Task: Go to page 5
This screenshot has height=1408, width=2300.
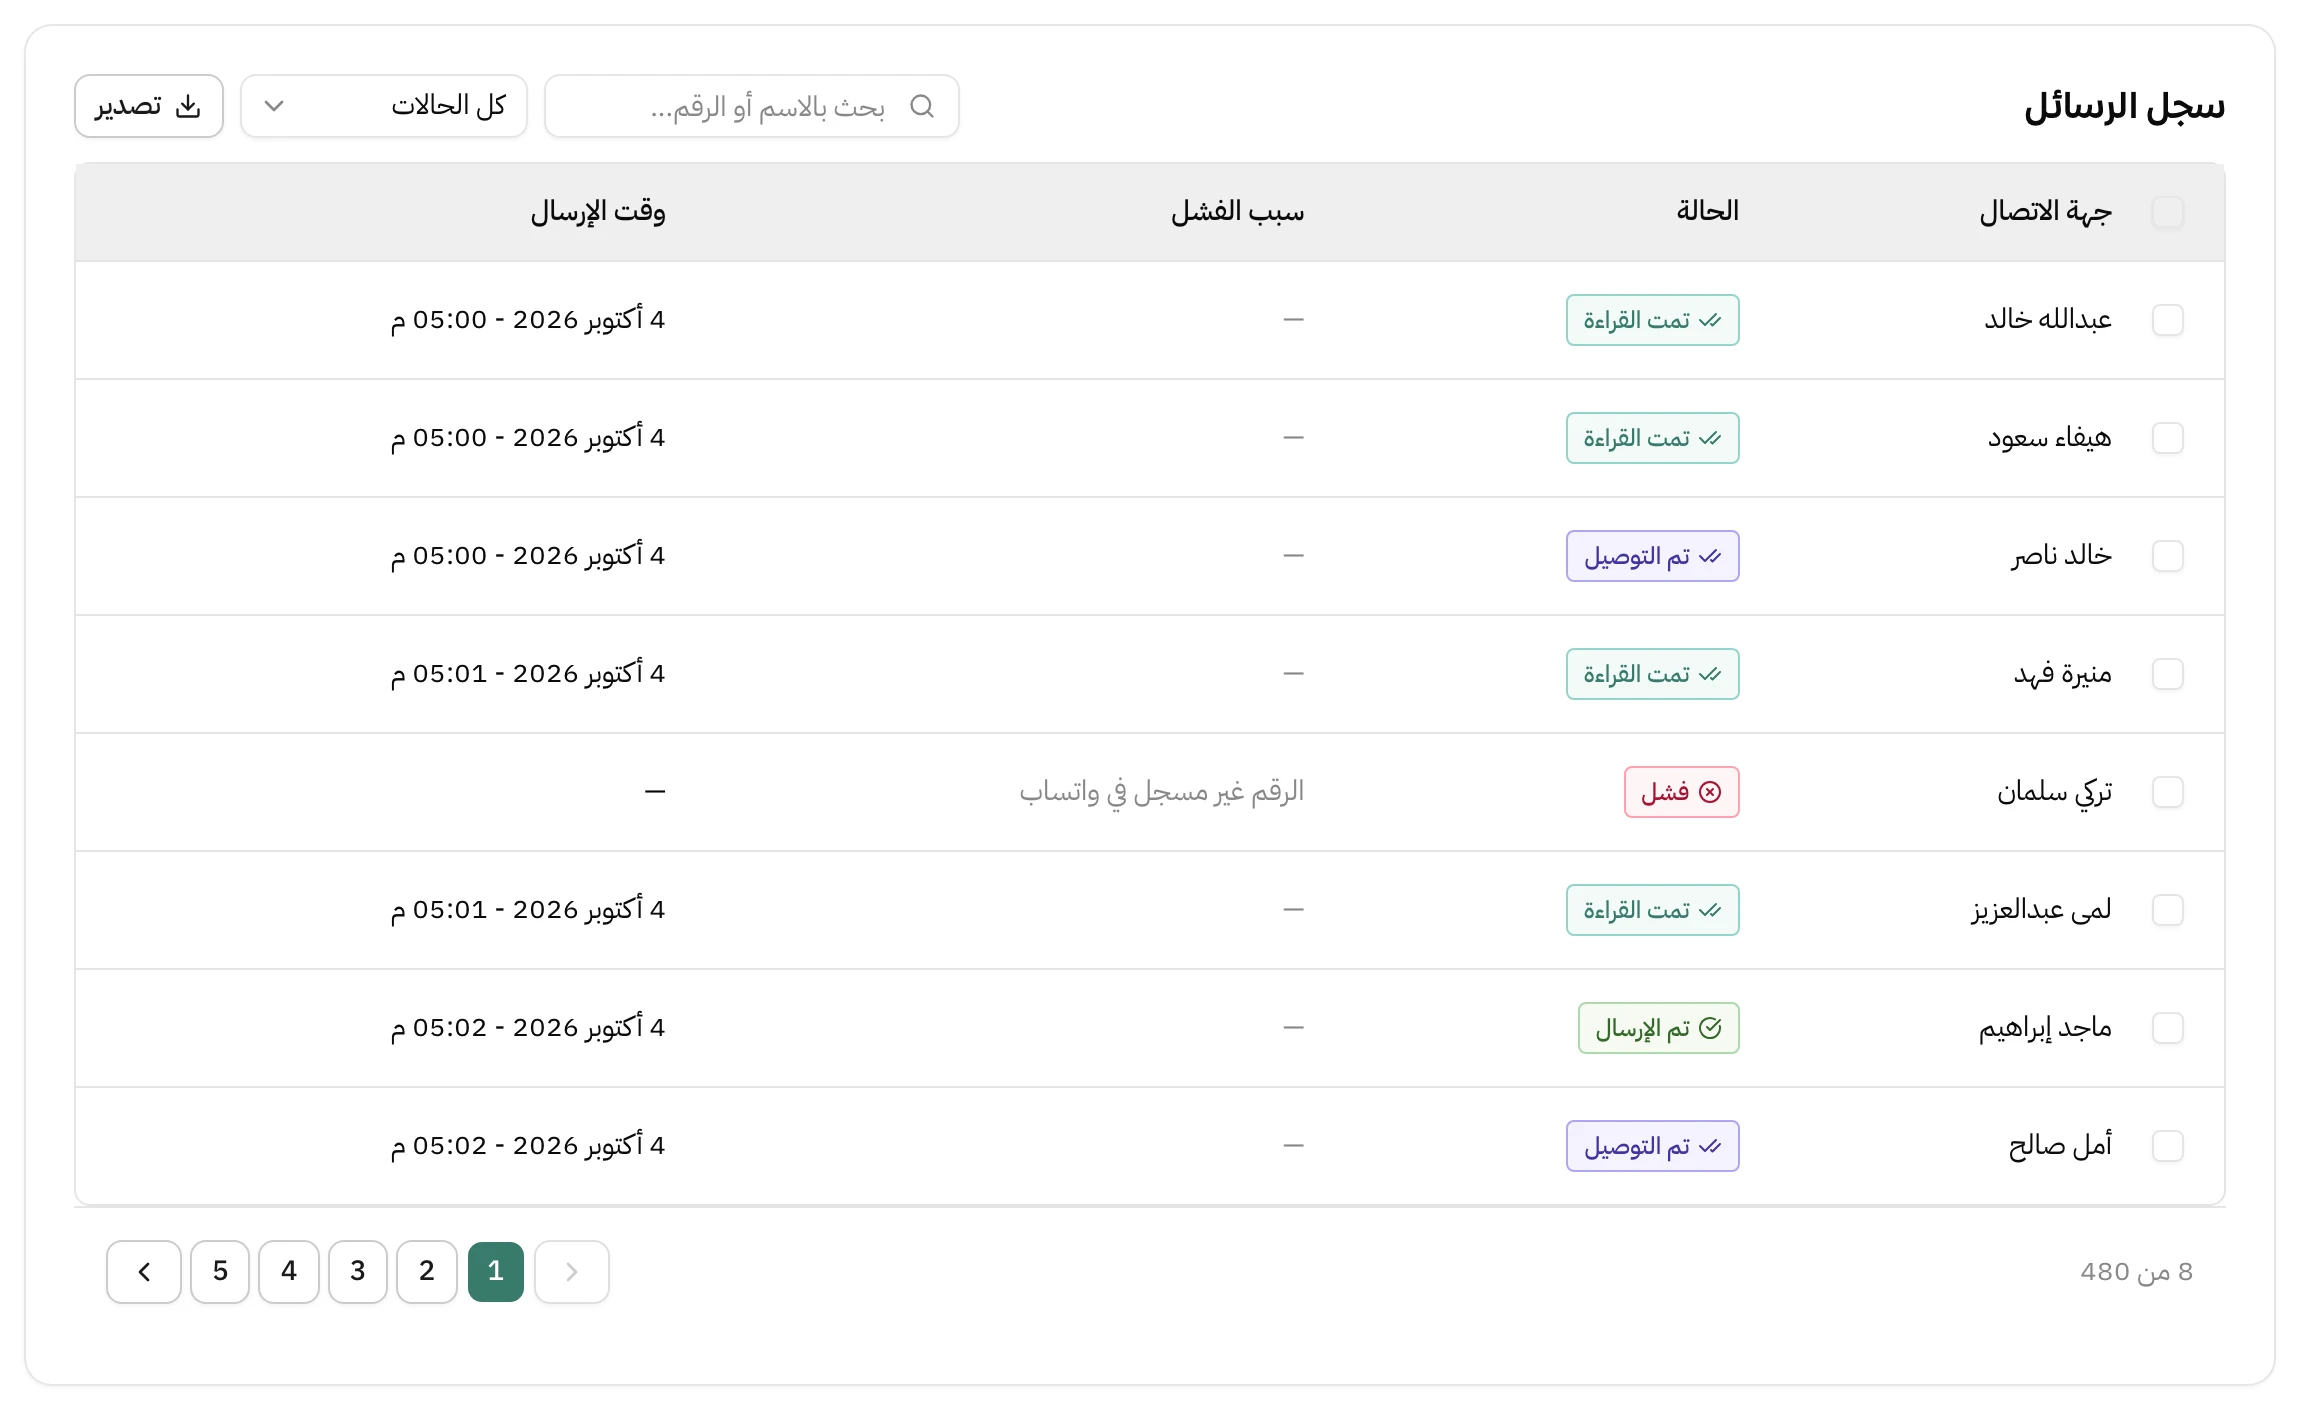Action: point(220,1272)
